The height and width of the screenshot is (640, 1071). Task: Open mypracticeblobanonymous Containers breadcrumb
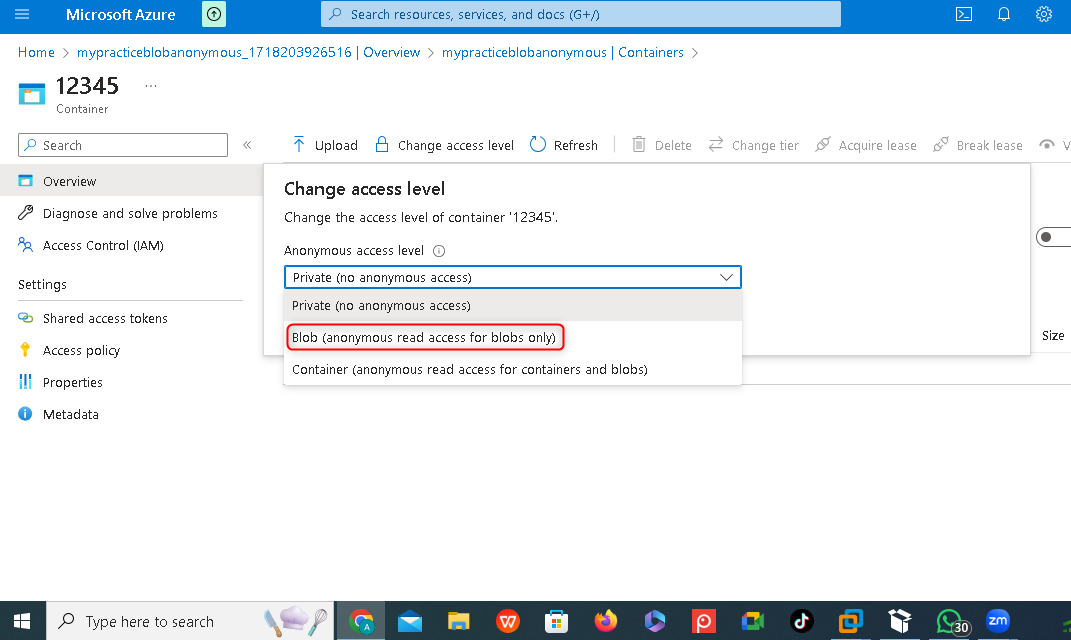(x=563, y=53)
